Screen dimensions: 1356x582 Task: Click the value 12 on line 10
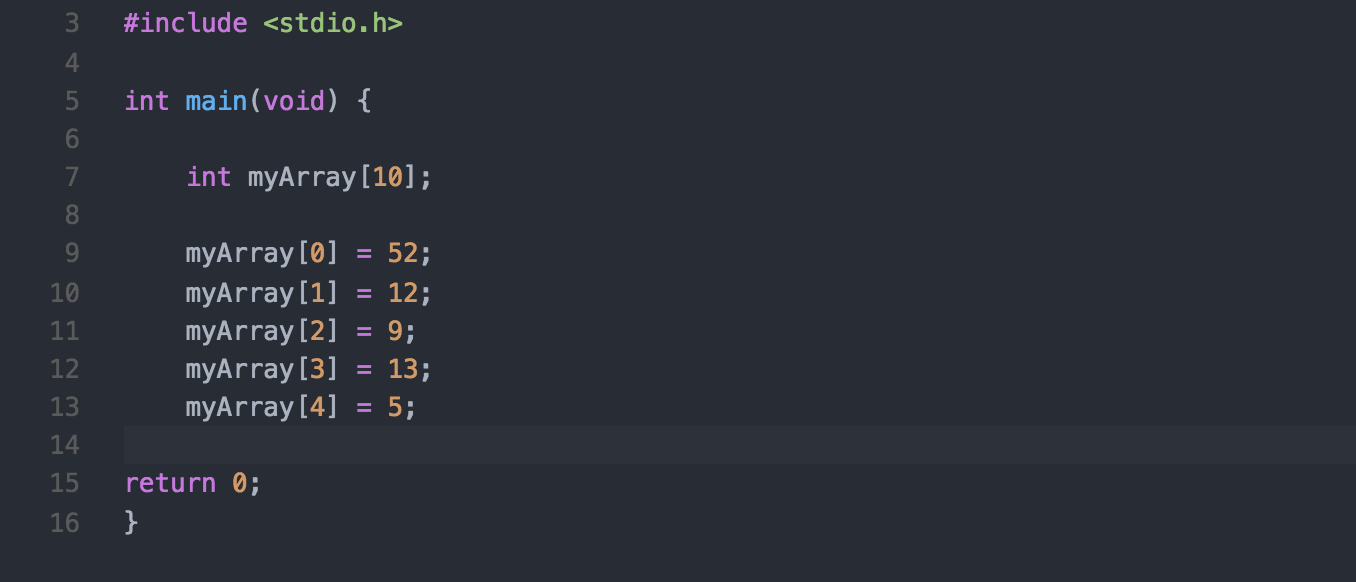pos(402,293)
